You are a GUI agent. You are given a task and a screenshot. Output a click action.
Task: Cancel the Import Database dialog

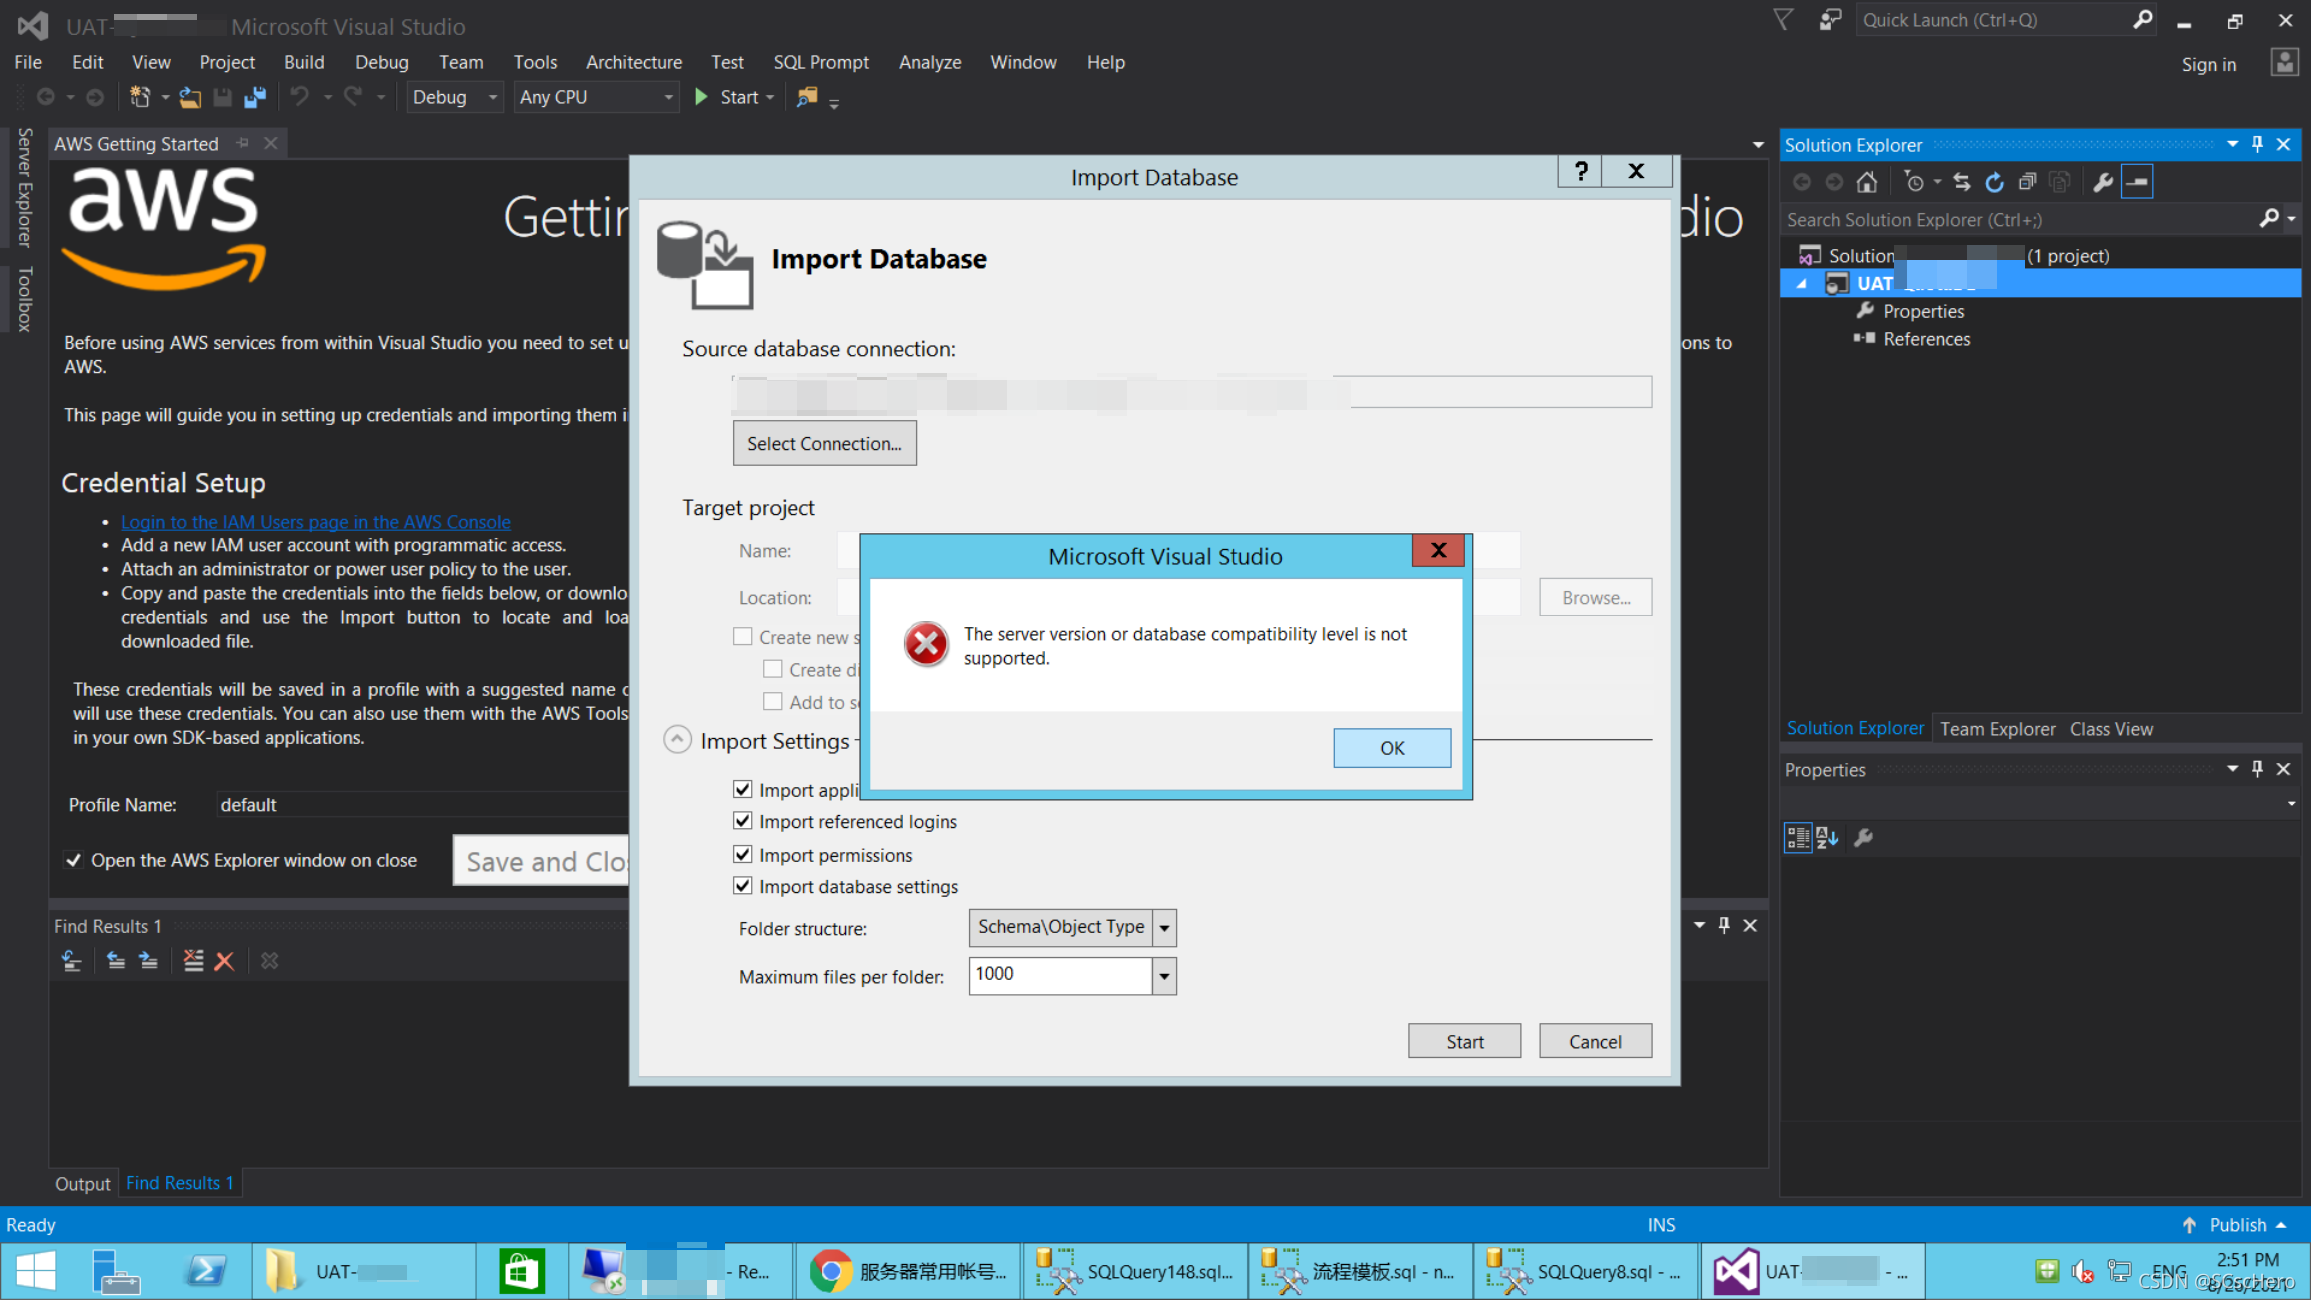(1595, 1041)
